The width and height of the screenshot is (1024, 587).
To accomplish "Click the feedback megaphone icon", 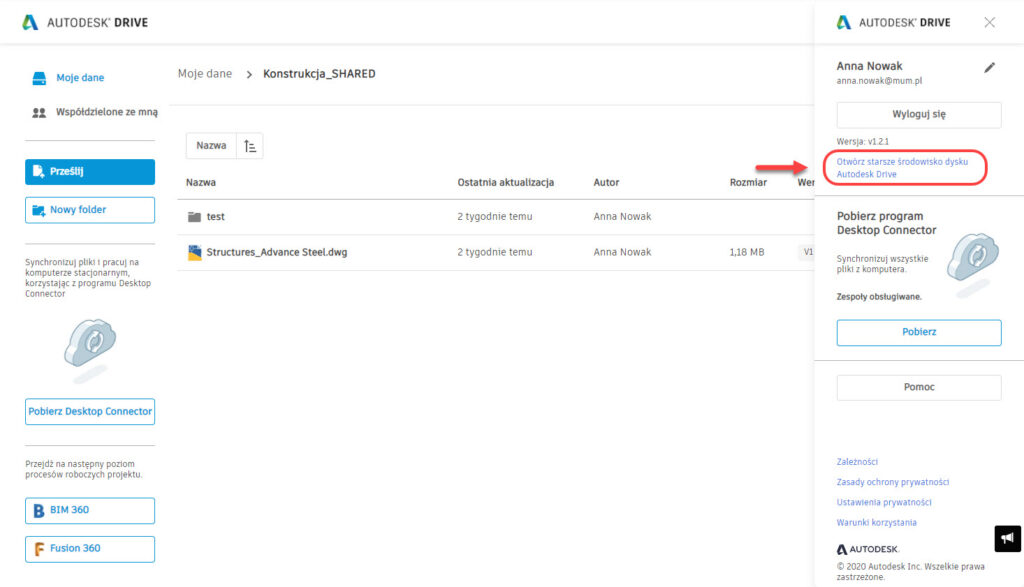I will (x=1007, y=538).
